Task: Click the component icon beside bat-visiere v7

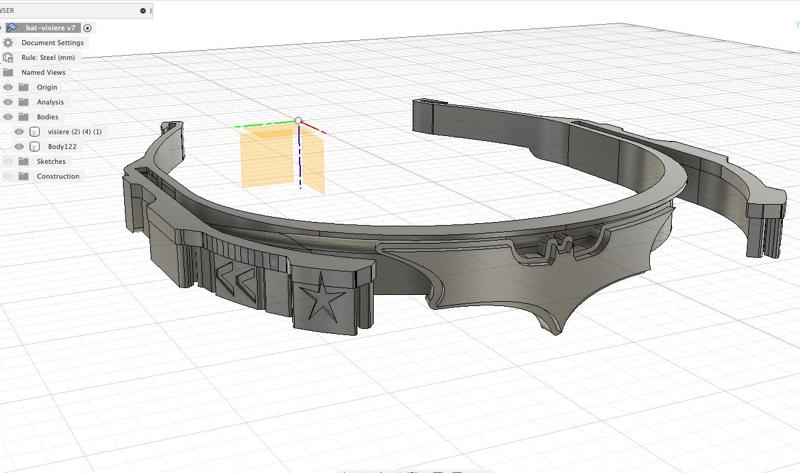Action: (x=11, y=28)
